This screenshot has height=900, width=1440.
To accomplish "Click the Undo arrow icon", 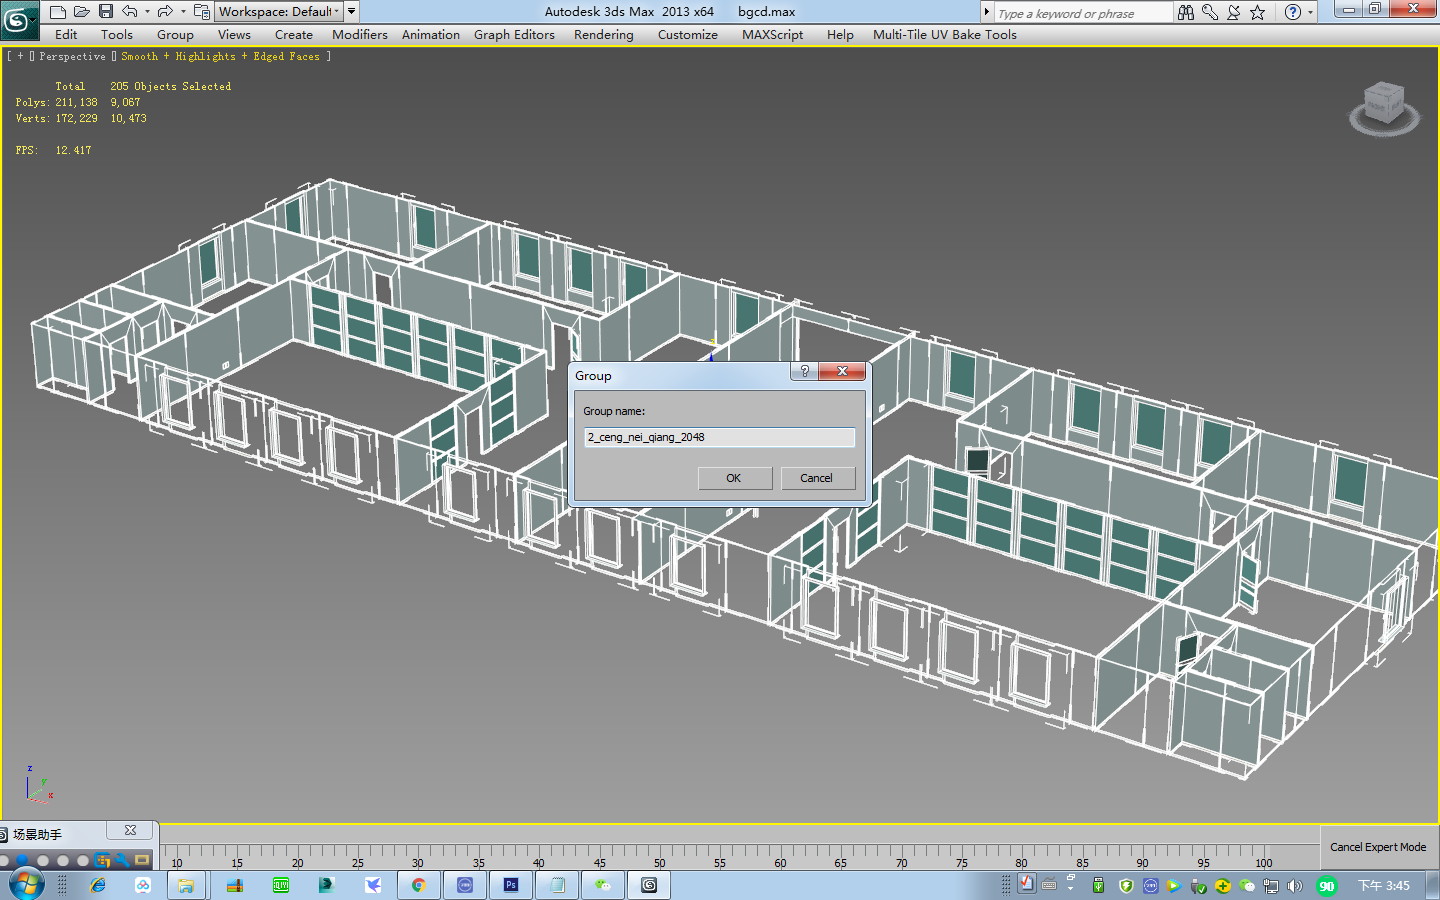I will click(130, 12).
